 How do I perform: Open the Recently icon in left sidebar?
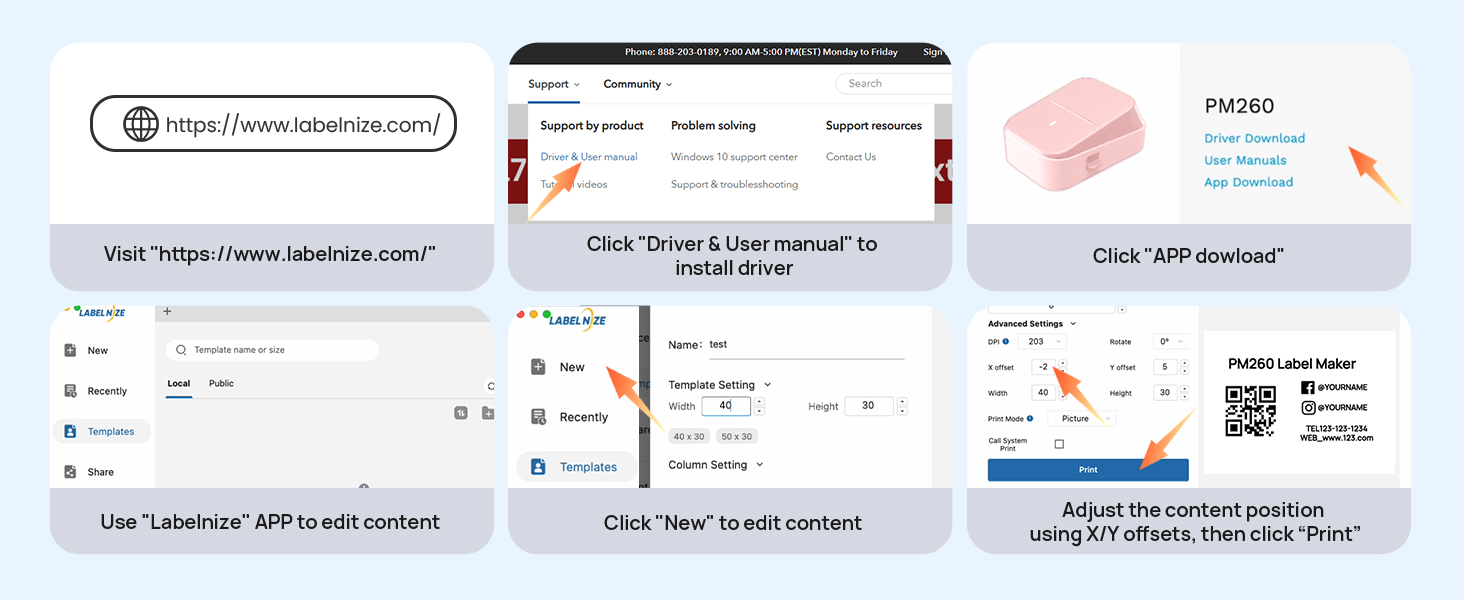pos(70,391)
